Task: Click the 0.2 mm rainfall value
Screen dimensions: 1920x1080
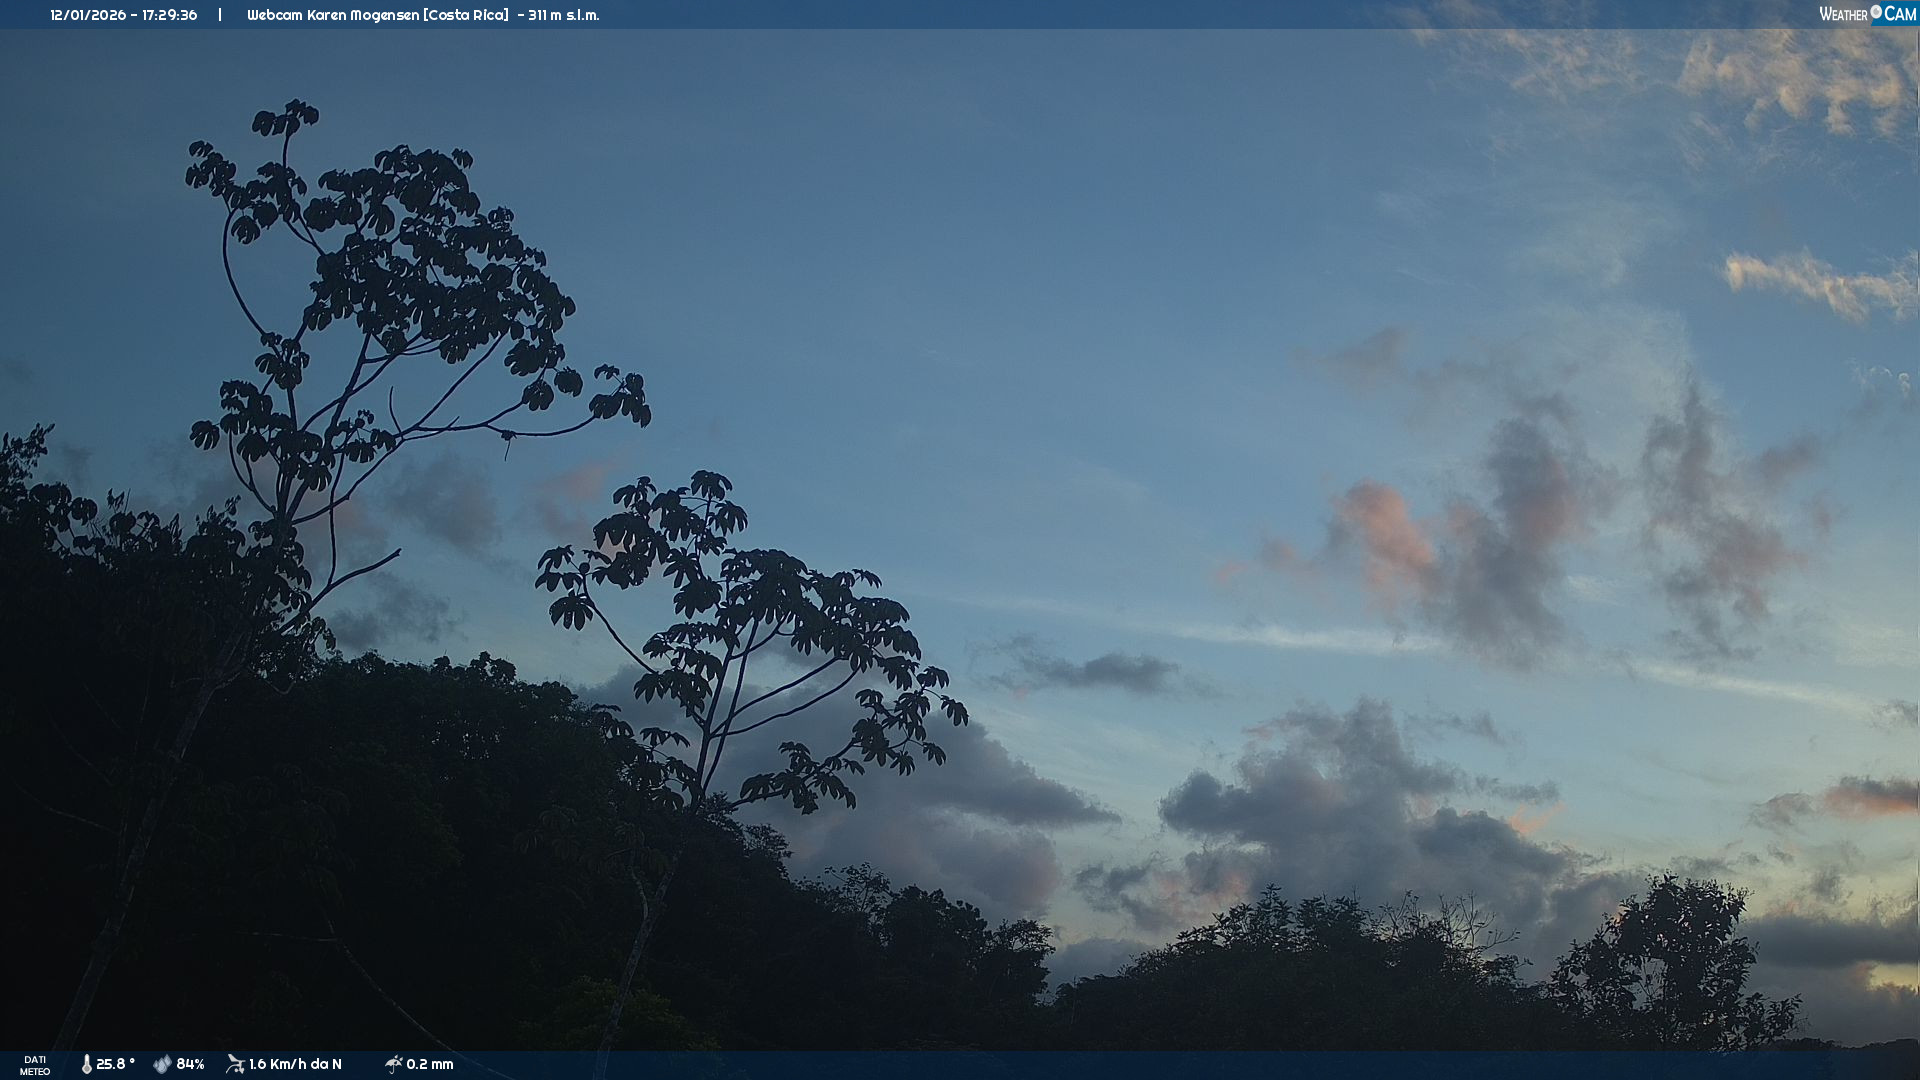Action: [430, 1064]
